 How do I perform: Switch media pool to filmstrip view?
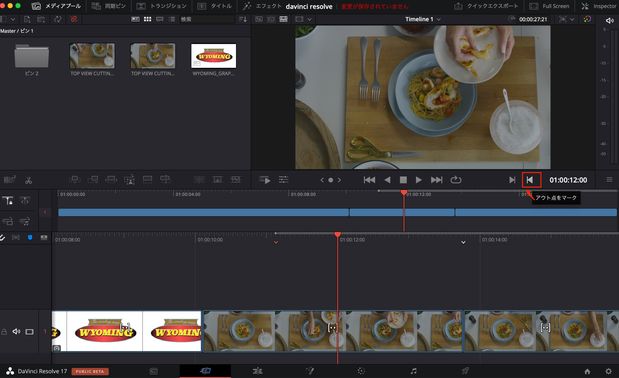[135, 19]
